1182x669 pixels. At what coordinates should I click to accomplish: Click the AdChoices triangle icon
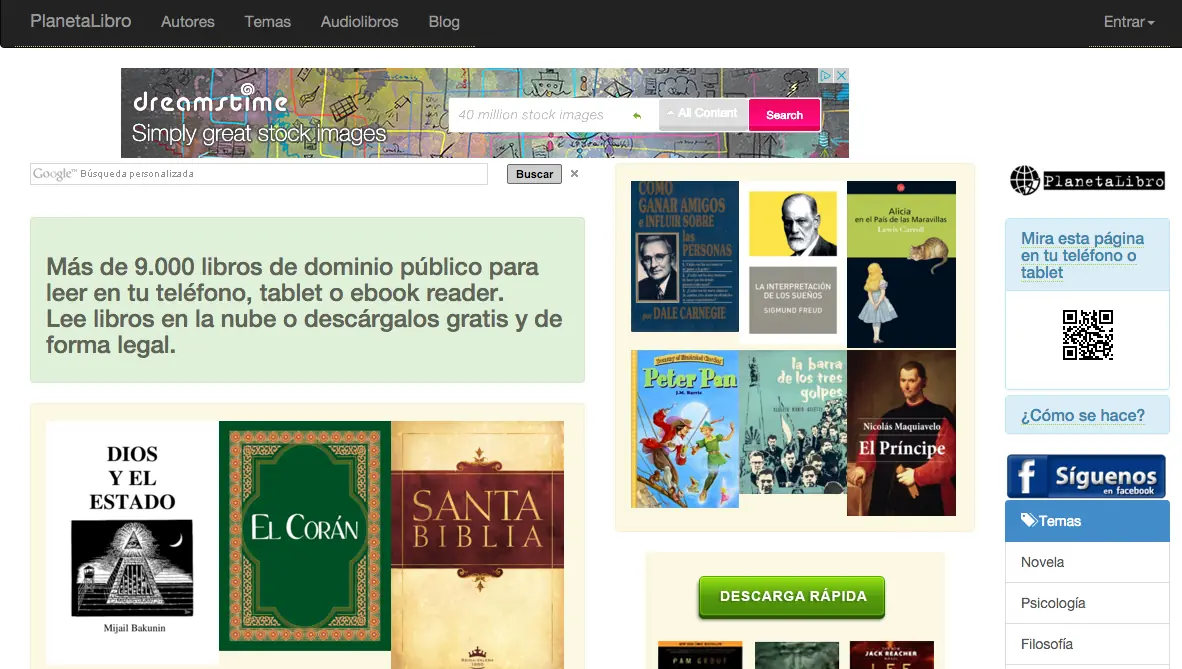(x=826, y=75)
